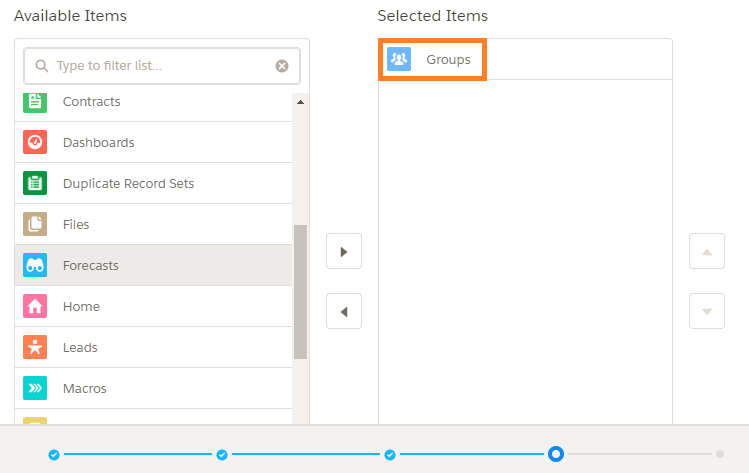The width and height of the screenshot is (749, 473).
Task: Click the Files icon
Action: [35, 225]
